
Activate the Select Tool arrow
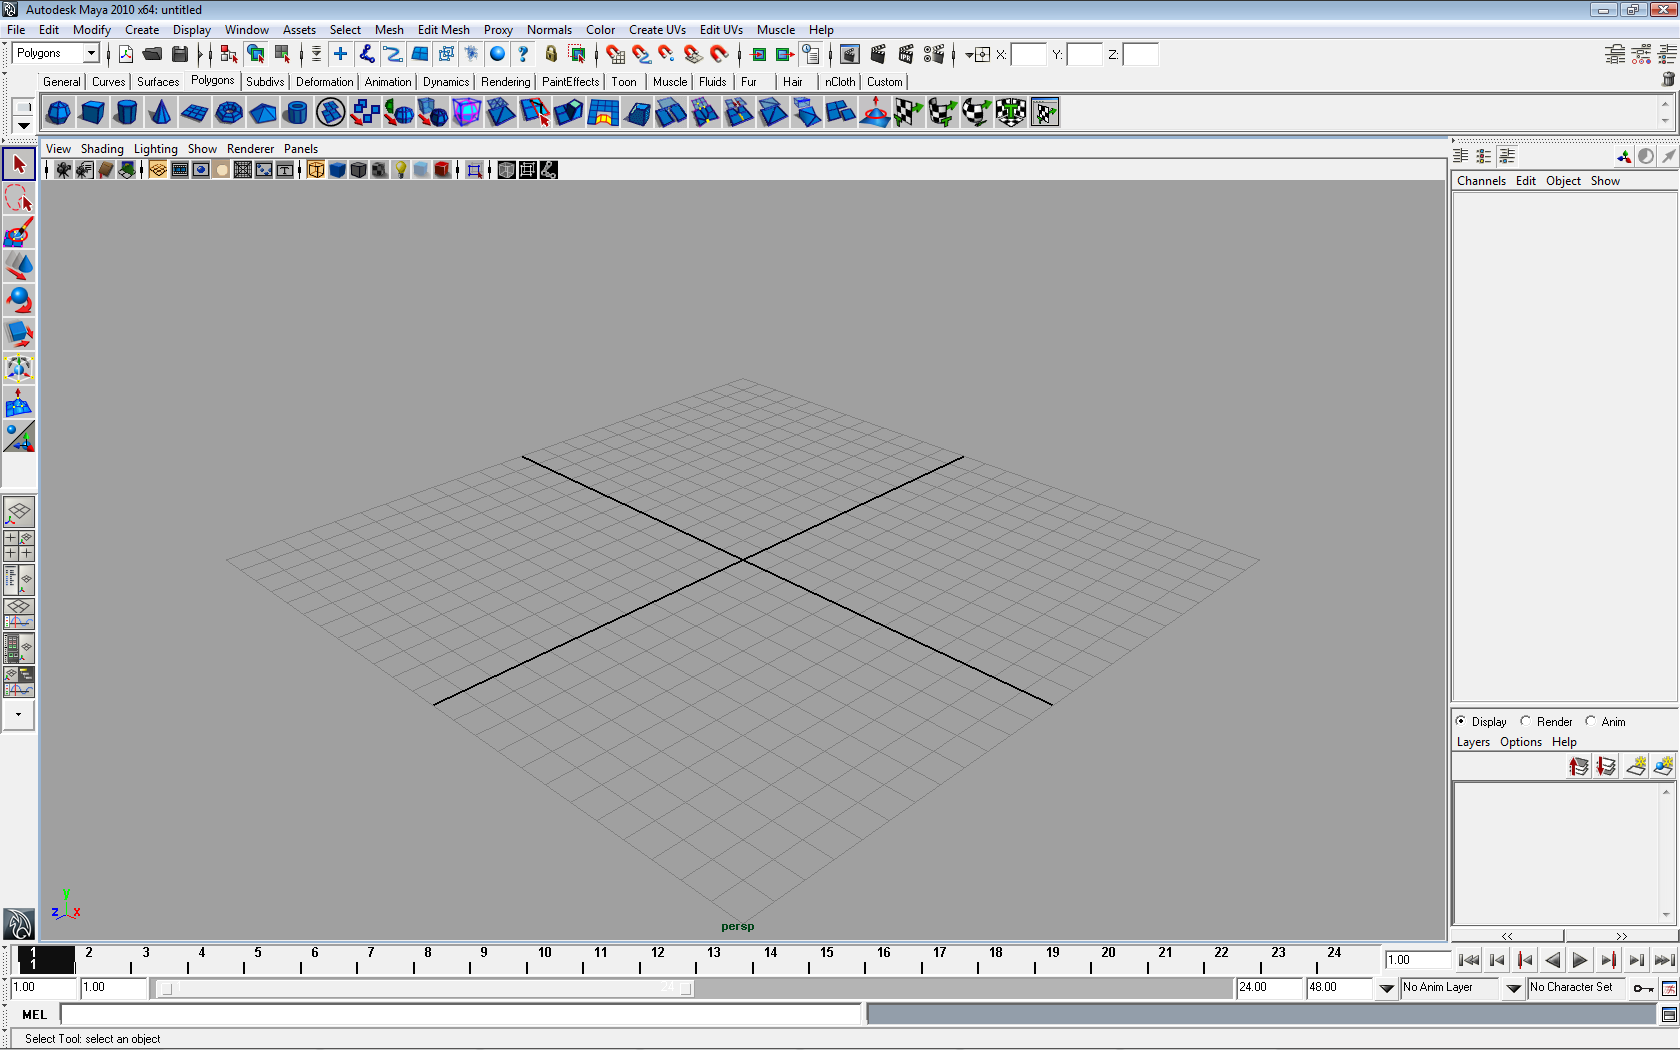(19, 165)
